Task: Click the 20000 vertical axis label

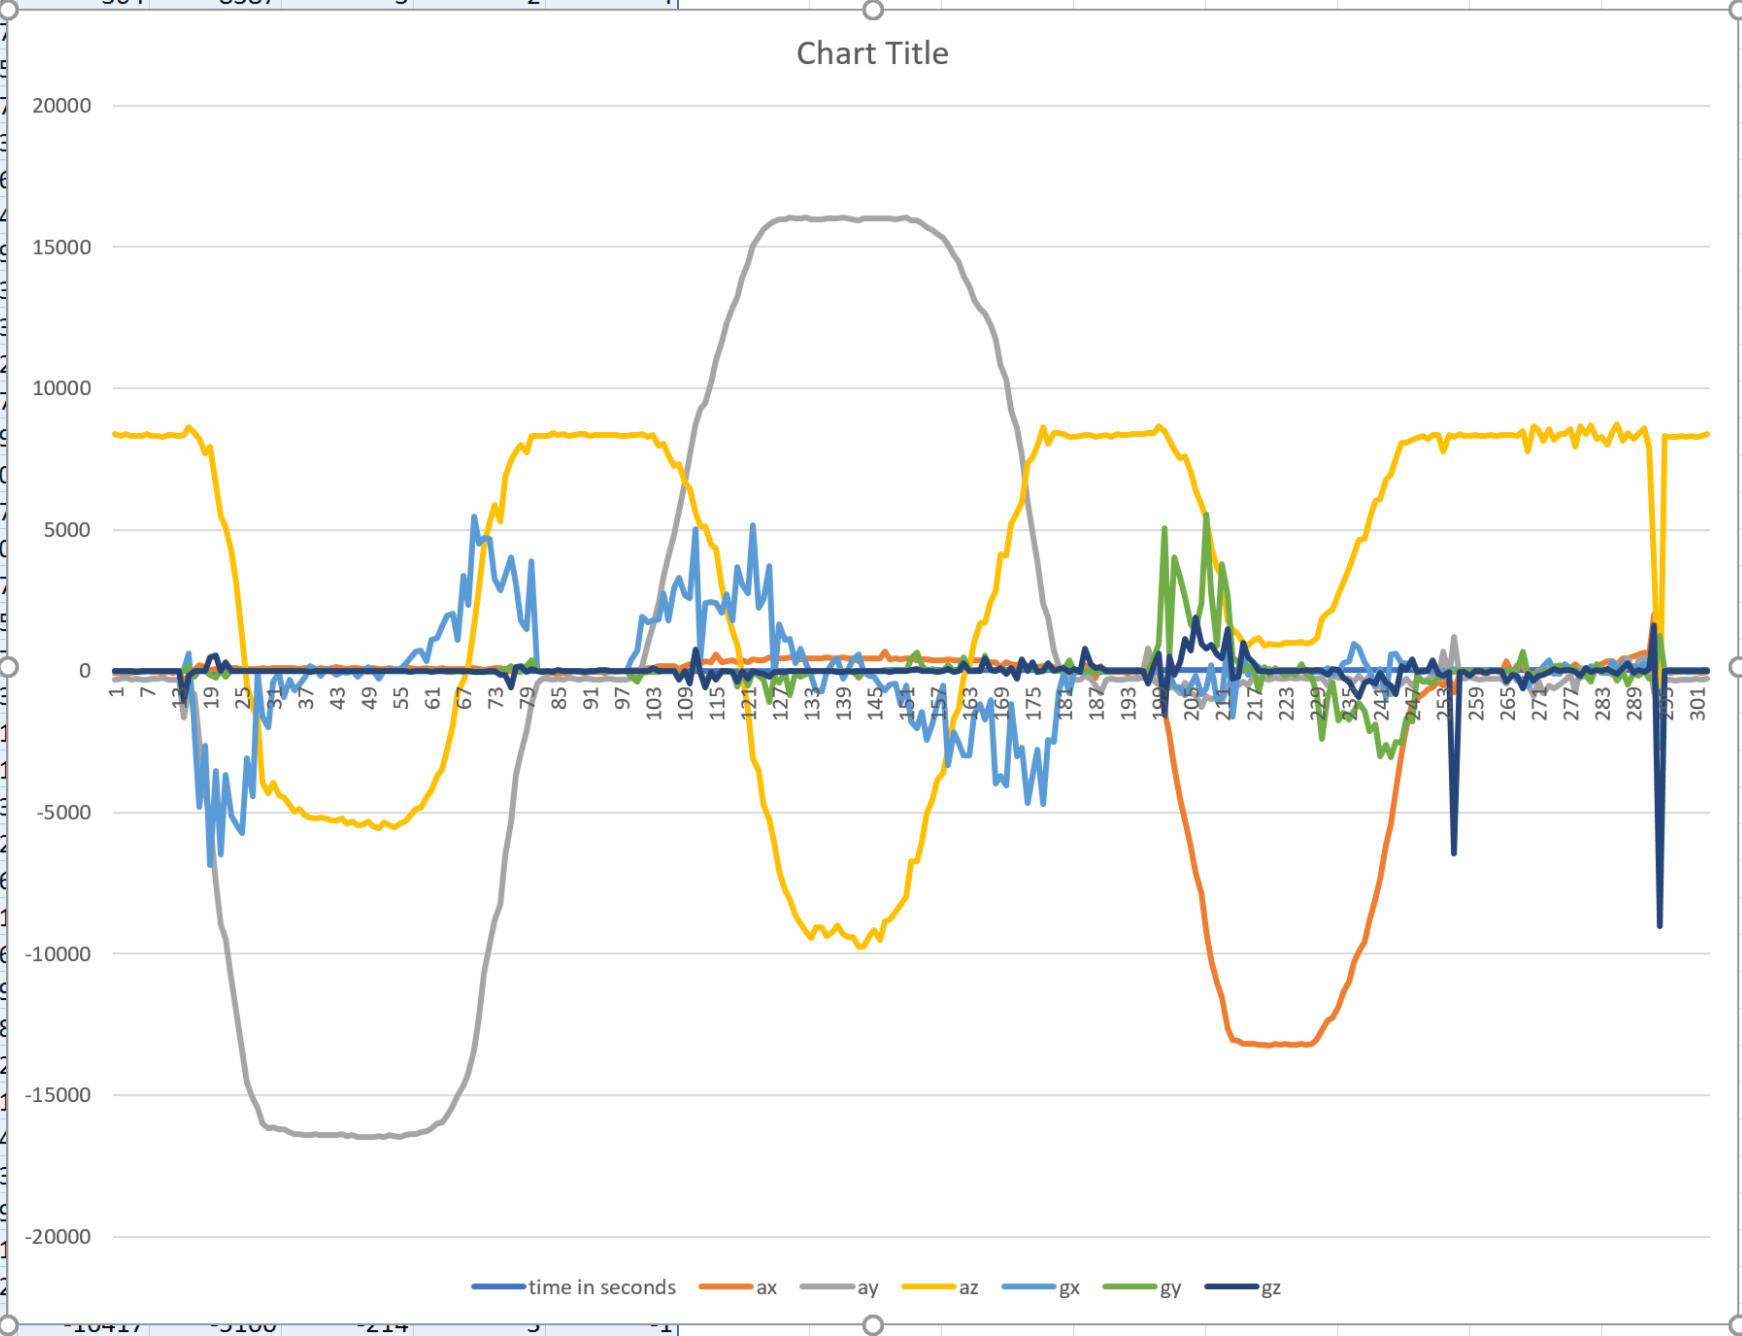Action: point(61,106)
